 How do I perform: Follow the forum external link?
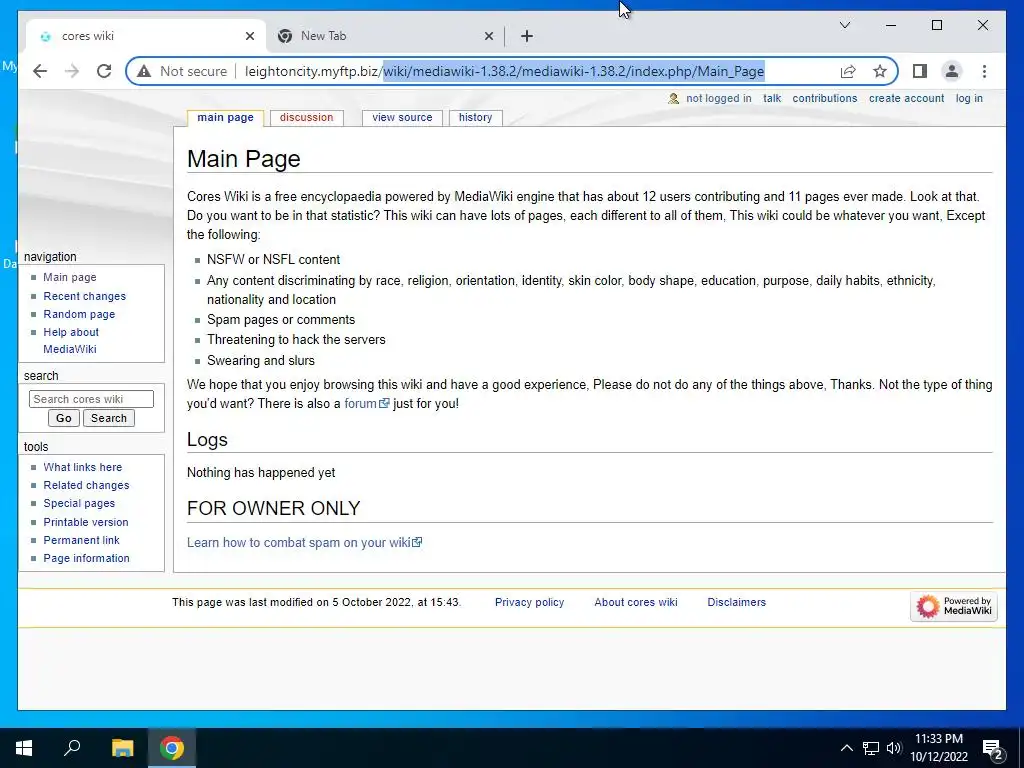coord(366,404)
